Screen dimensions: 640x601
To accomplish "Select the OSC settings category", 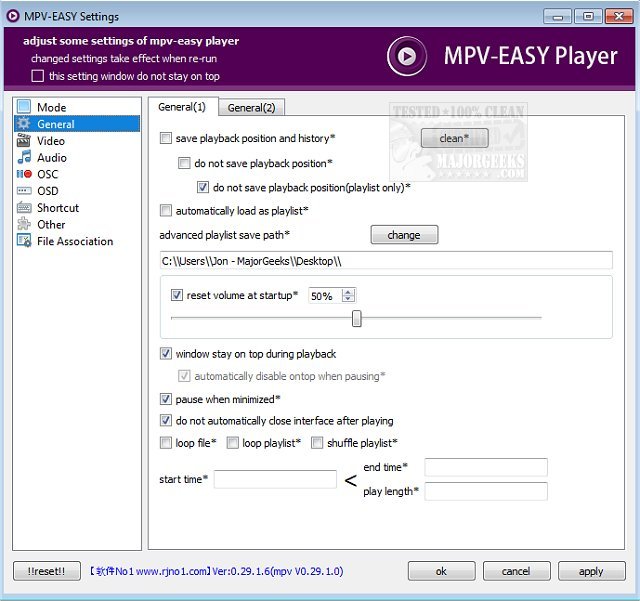I will pyautogui.click(x=47, y=174).
